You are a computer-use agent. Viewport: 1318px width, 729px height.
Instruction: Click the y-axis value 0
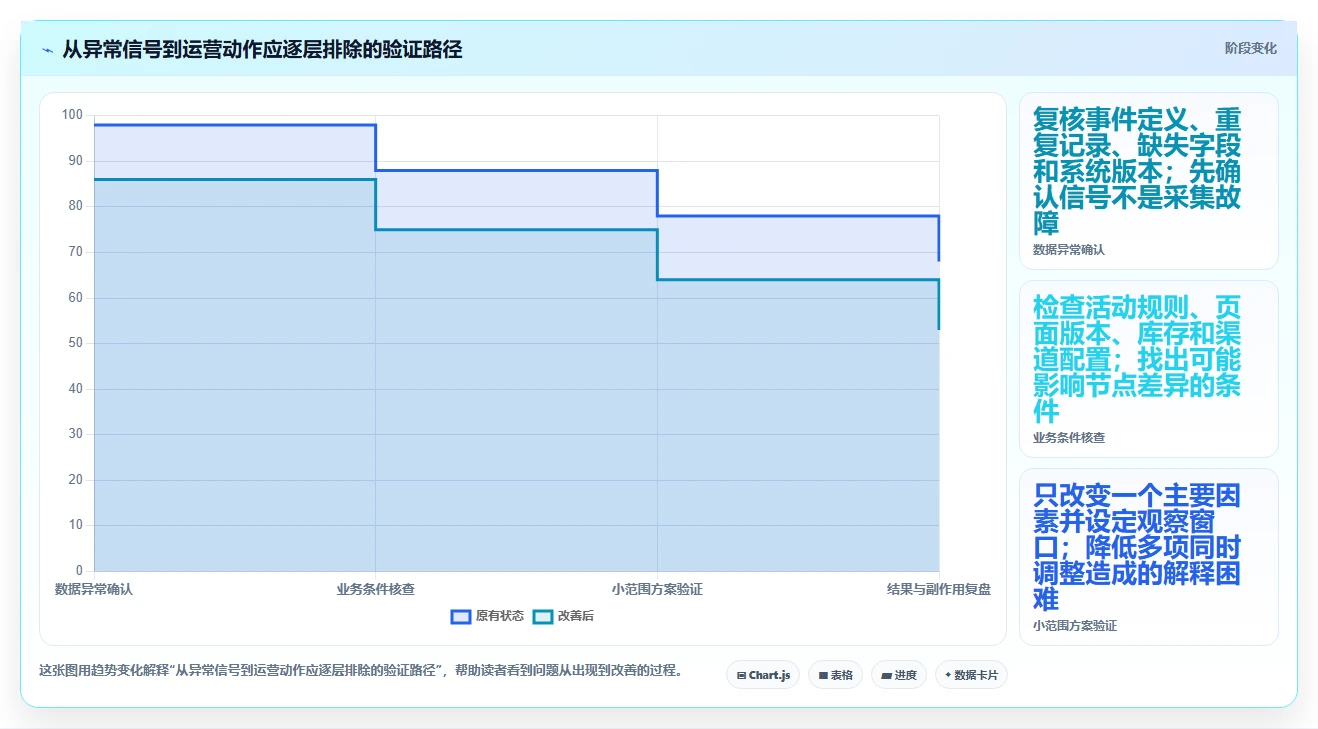79,571
